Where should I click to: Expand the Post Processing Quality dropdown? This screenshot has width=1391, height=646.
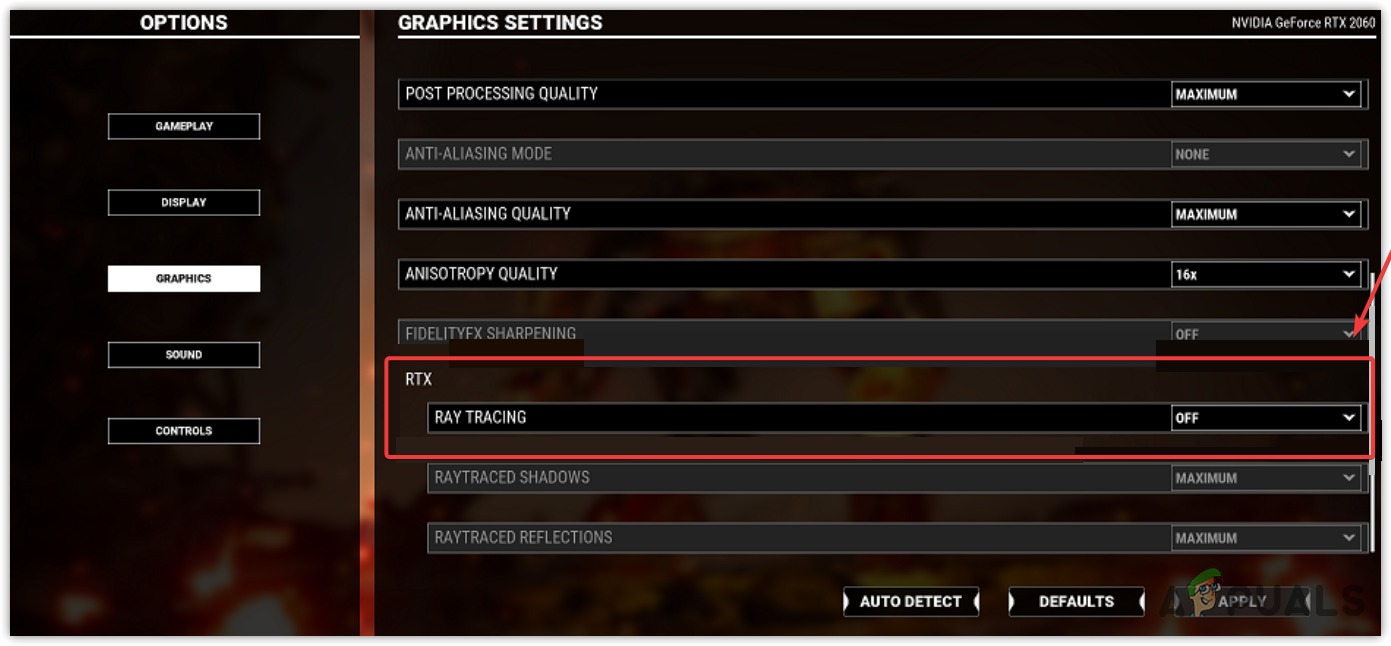click(1266, 94)
